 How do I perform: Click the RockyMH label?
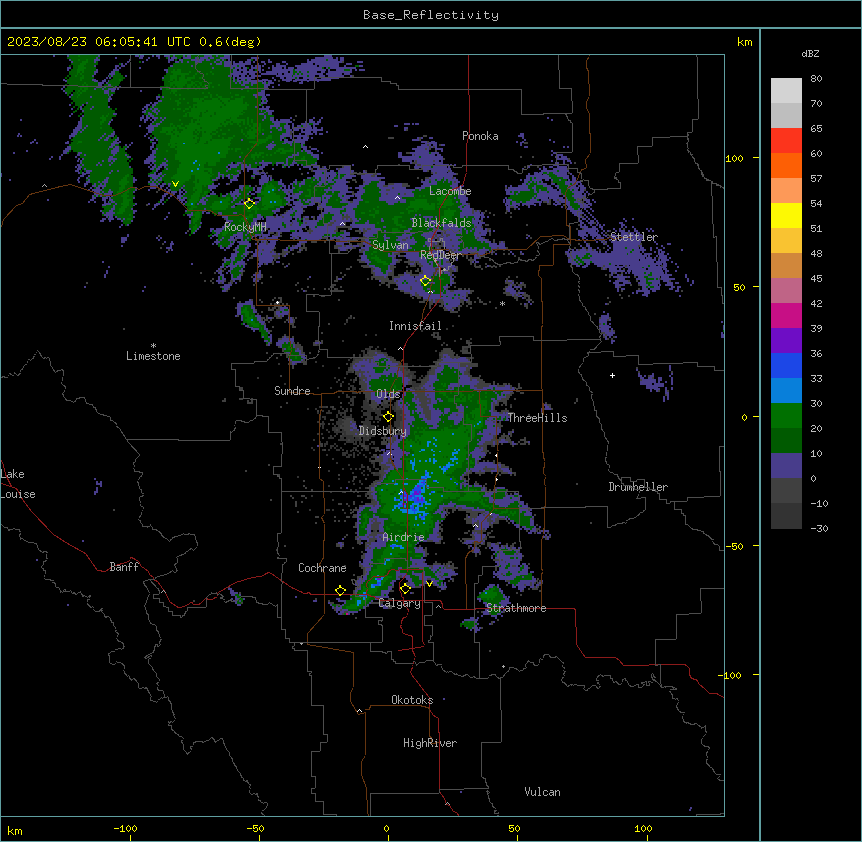click(x=245, y=227)
